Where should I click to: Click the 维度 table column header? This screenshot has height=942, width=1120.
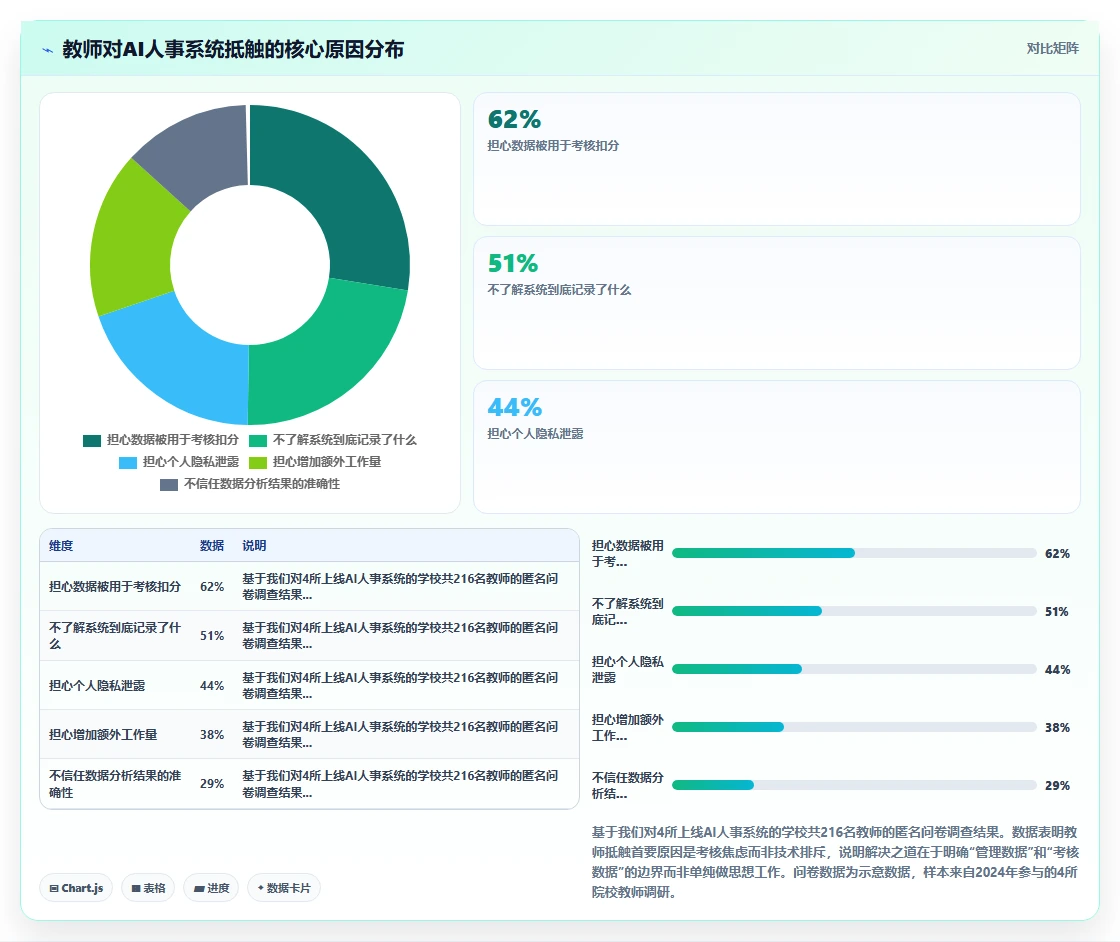[x=61, y=546]
